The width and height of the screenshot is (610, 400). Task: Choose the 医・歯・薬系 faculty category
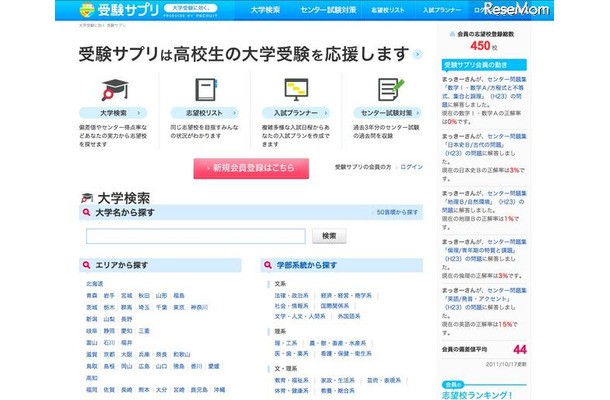[x=291, y=353]
